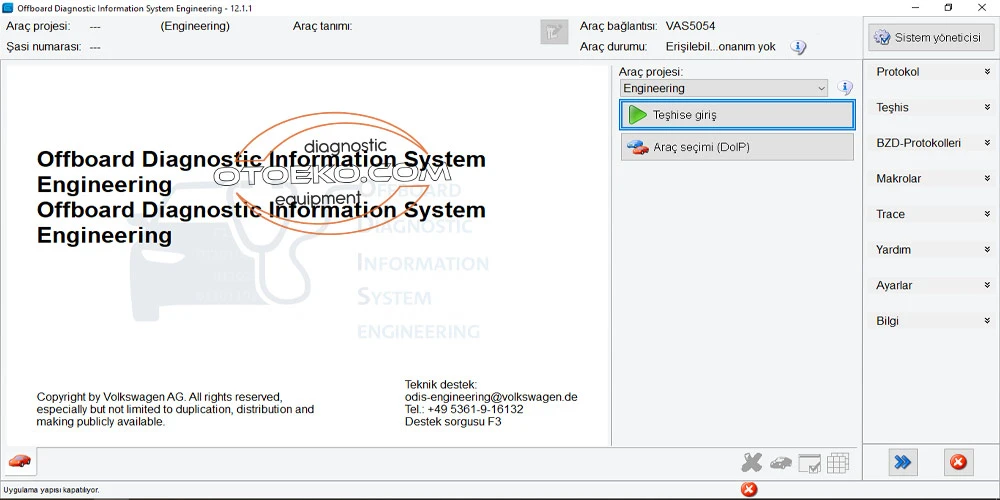
Task: Click the grey car icon in bottom toolbar
Action: click(781, 463)
